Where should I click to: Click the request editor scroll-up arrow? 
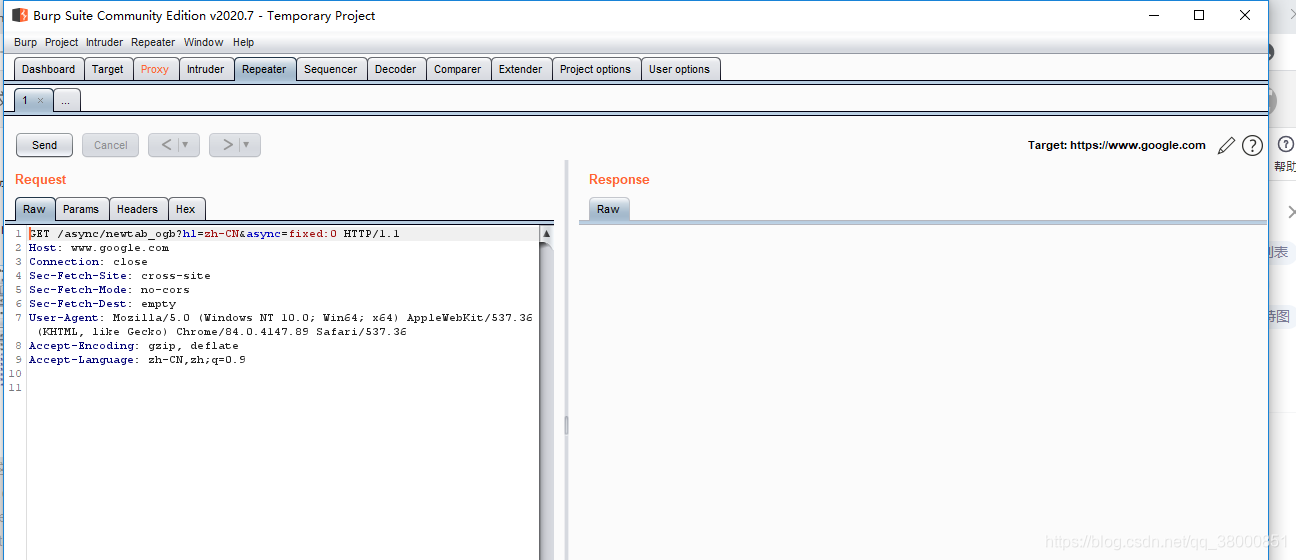click(546, 233)
